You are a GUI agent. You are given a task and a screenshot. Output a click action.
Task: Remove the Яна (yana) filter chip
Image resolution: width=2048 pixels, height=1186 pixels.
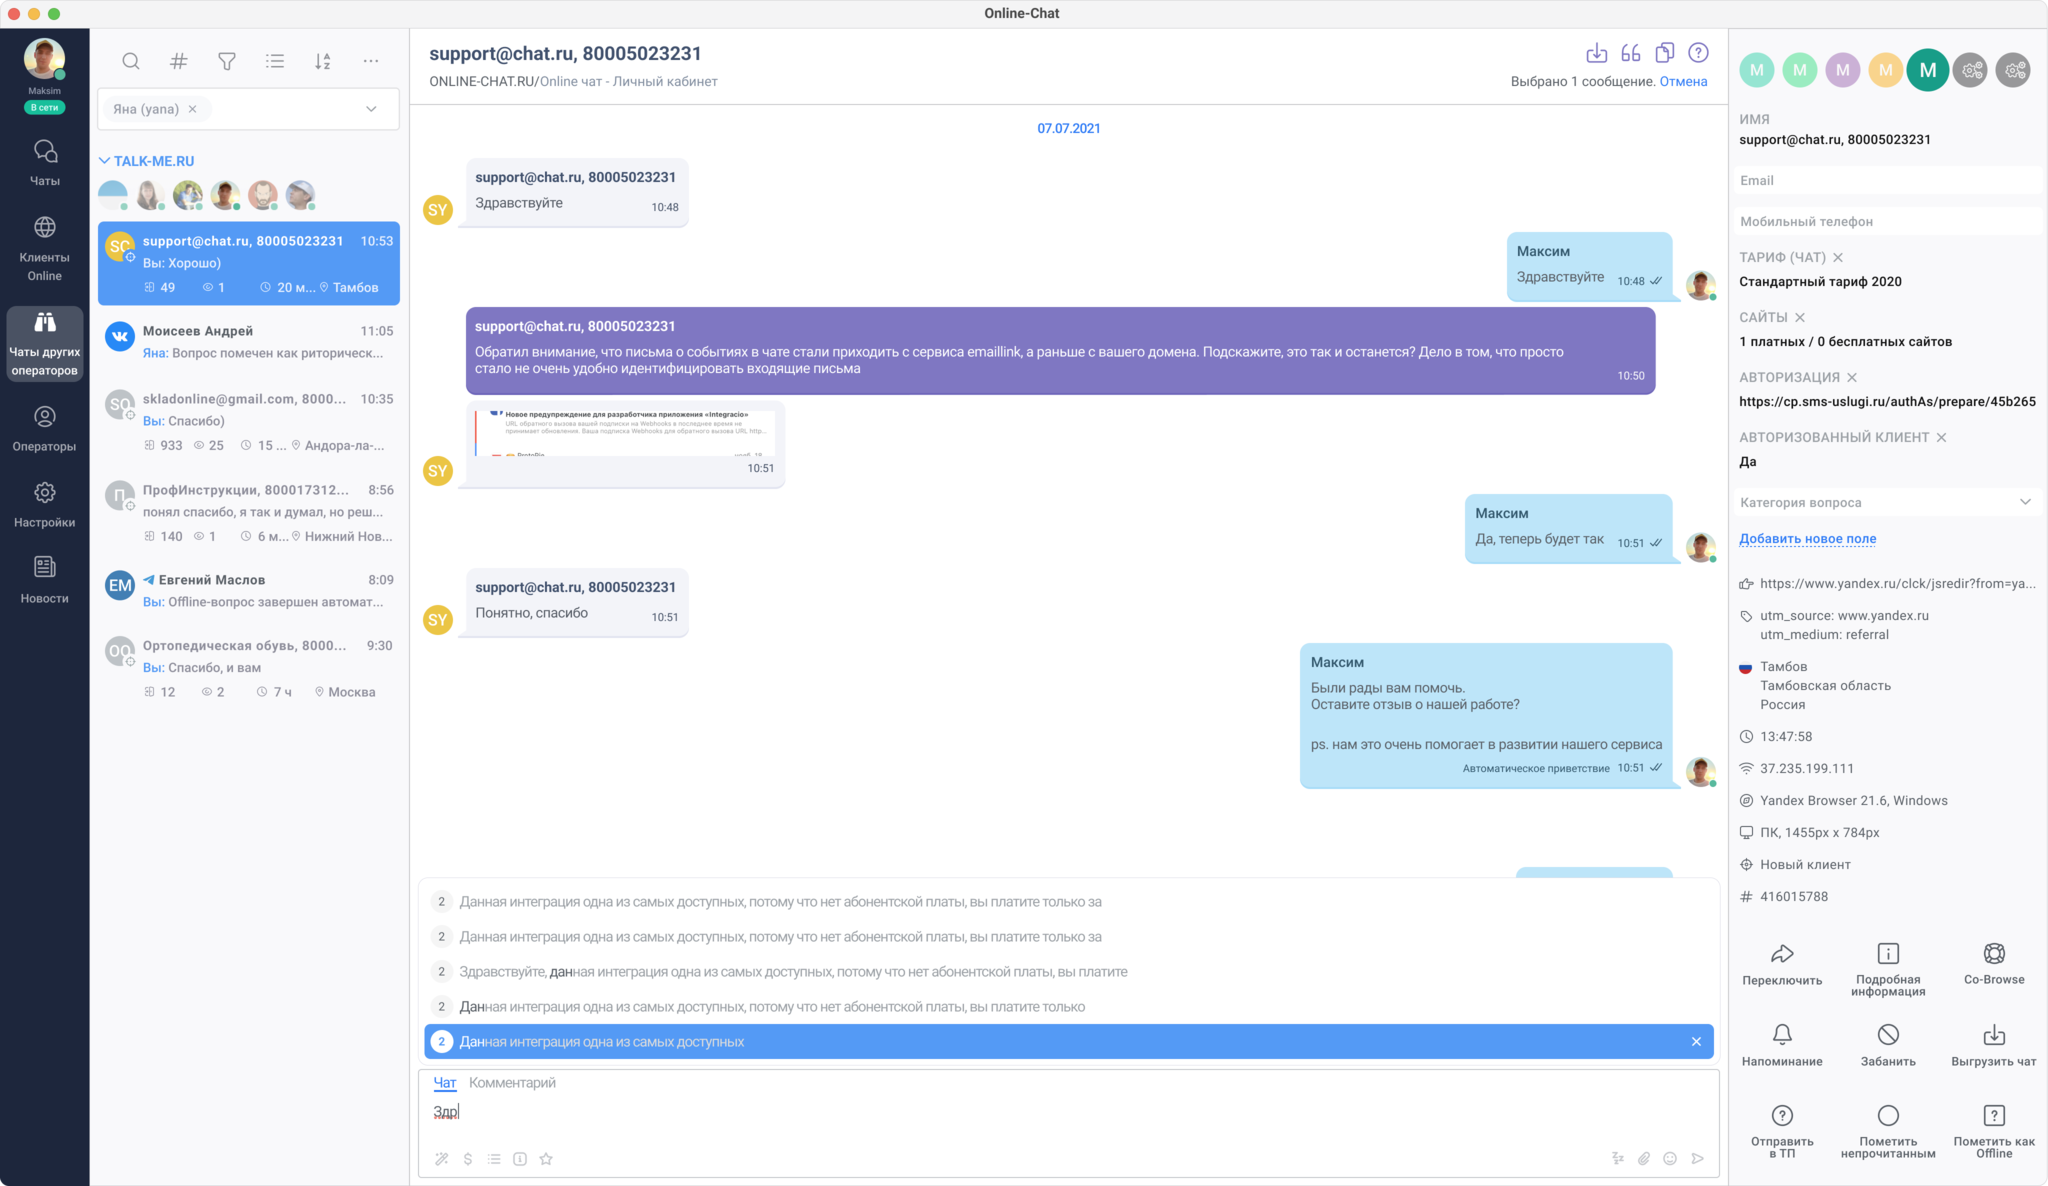pyautogui.click(x=193, y=109)
